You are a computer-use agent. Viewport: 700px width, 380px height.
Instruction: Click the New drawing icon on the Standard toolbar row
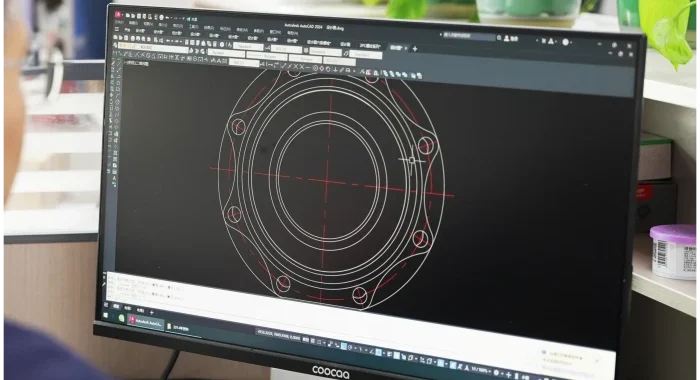pos(115,37)
